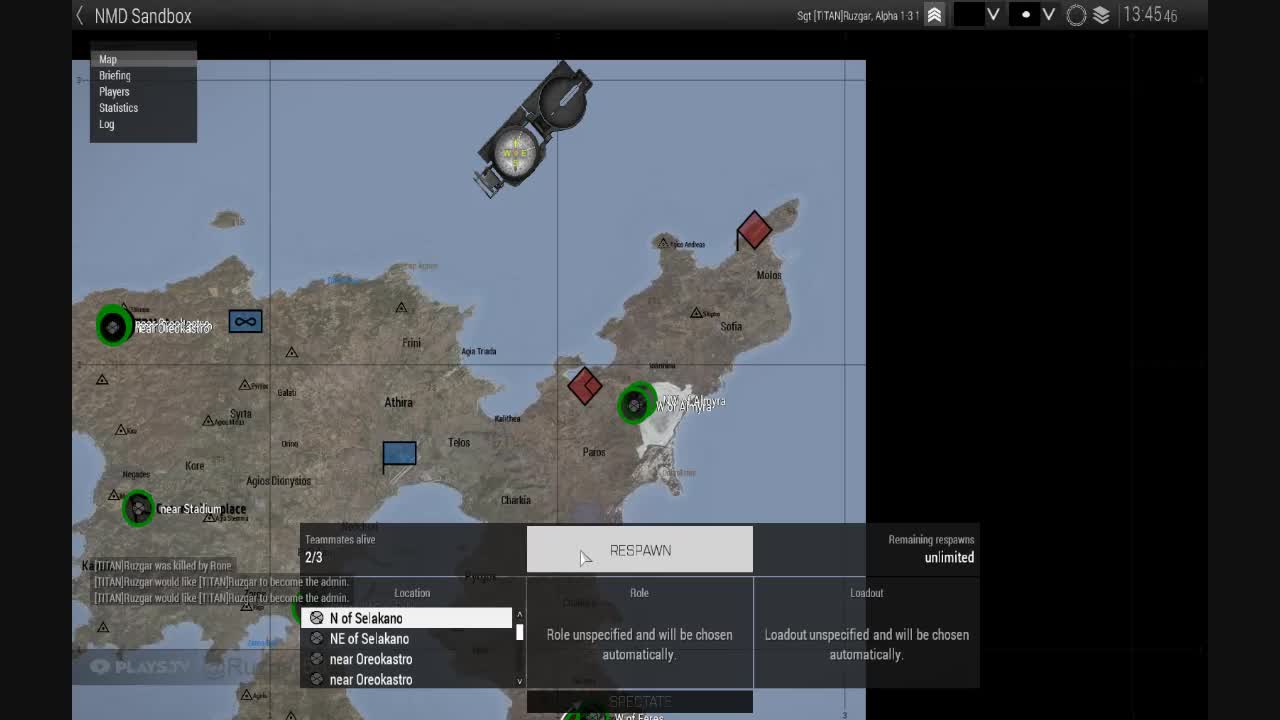Open the Log menu item
Viewport: 1280px width, 720px height.
click(x=143, y=124)
